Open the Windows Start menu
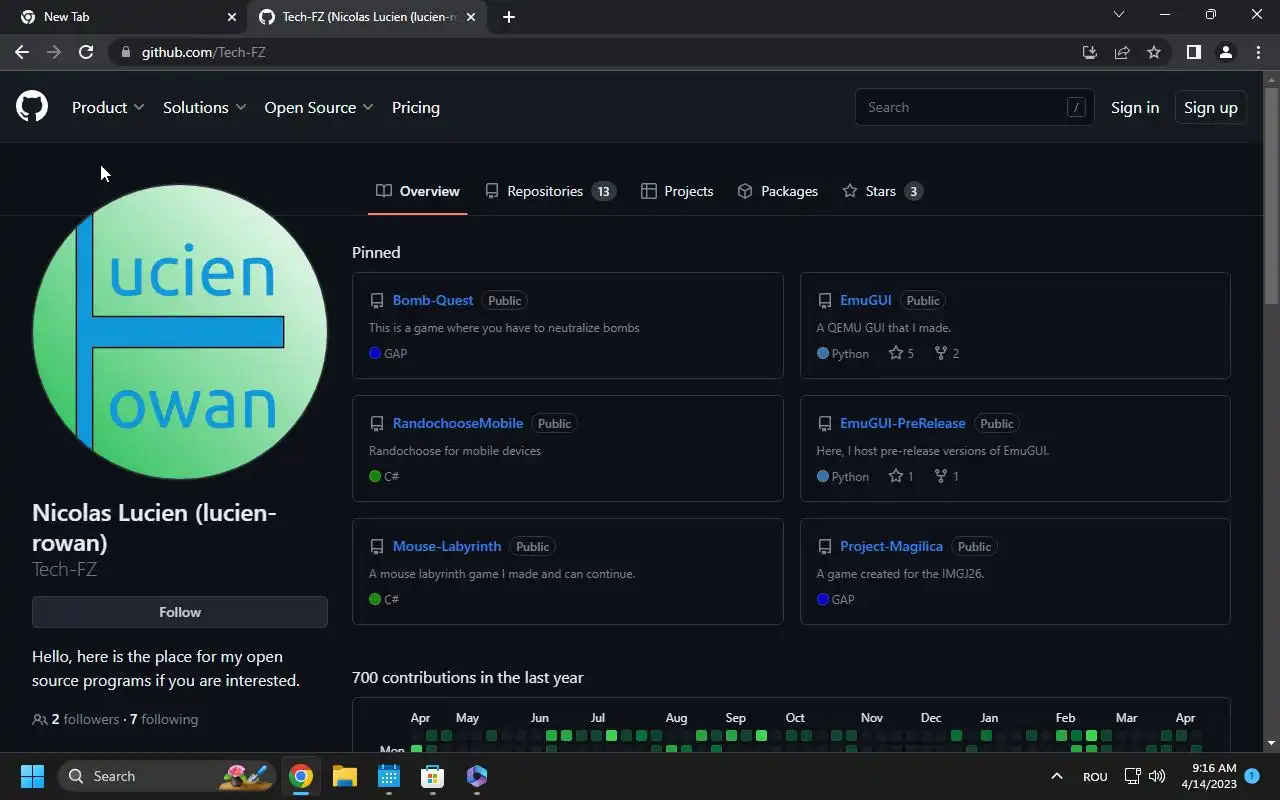 [x=32, y=776]
